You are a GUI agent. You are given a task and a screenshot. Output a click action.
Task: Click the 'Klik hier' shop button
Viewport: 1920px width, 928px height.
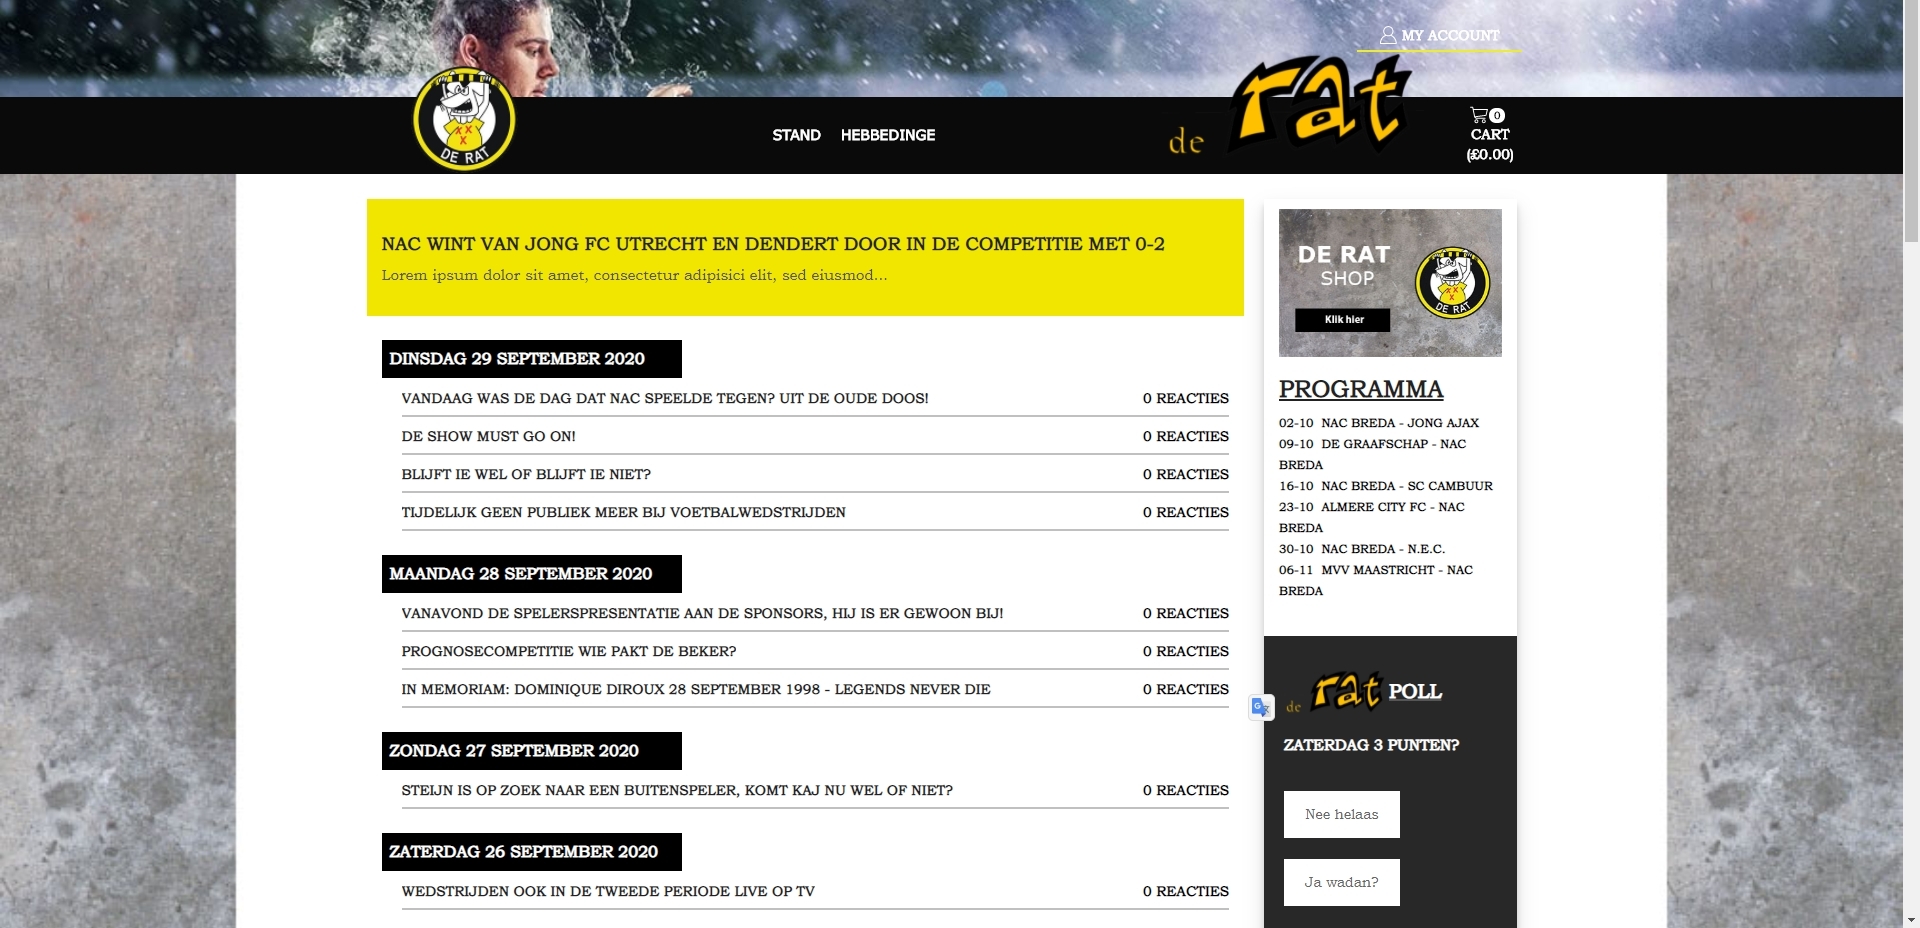1343,320
